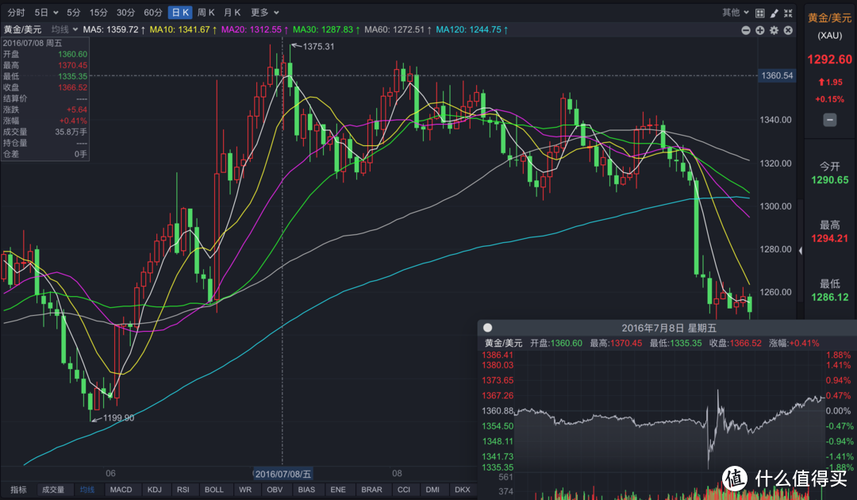
Task: Enable the BOLL indicator
Action: [x=213, y=490]
